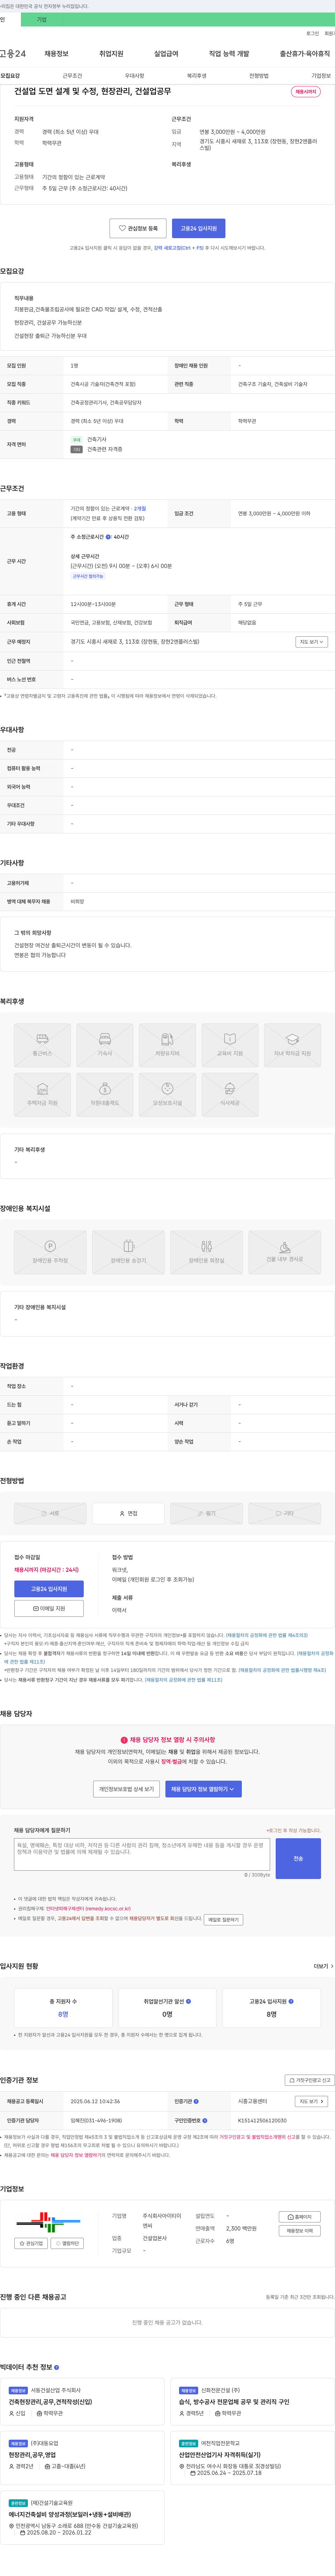
Task: Click the company logo thumbnail
Action: coord(49,2222)
